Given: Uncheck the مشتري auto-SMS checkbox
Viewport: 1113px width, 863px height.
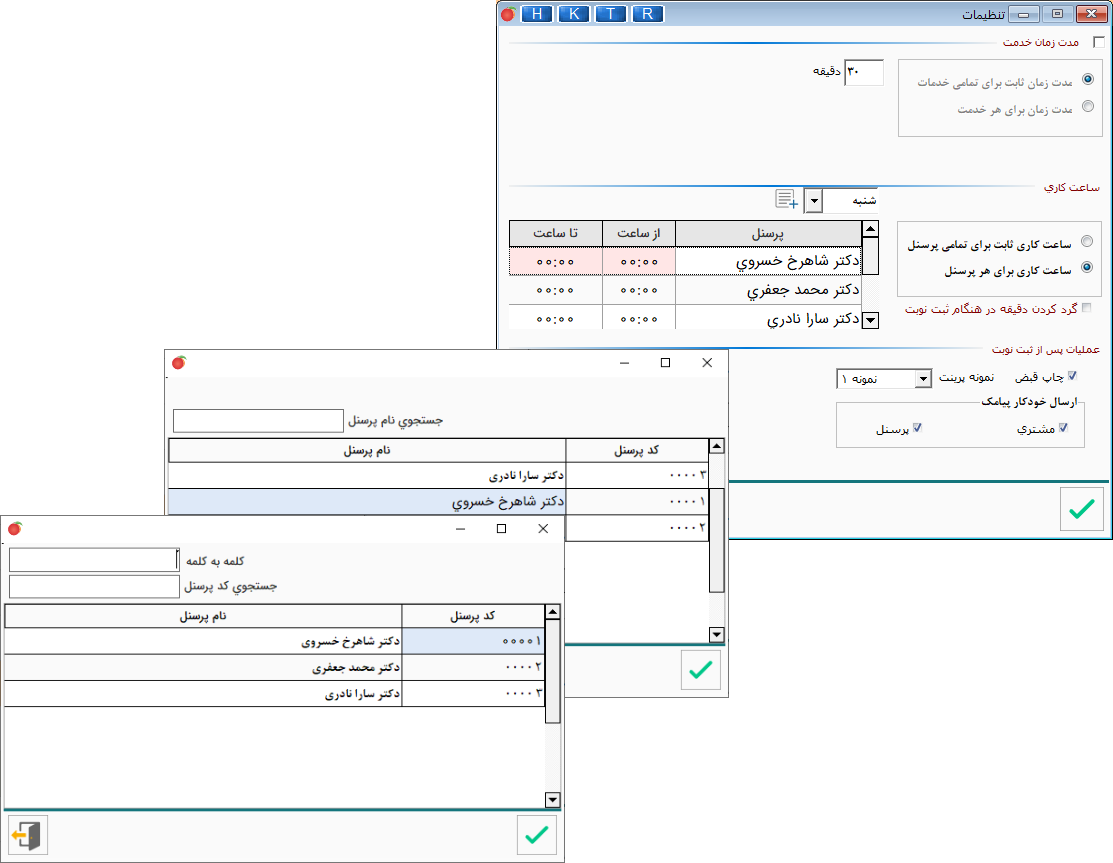Looking at the screenshot, I should (1064, 428).
